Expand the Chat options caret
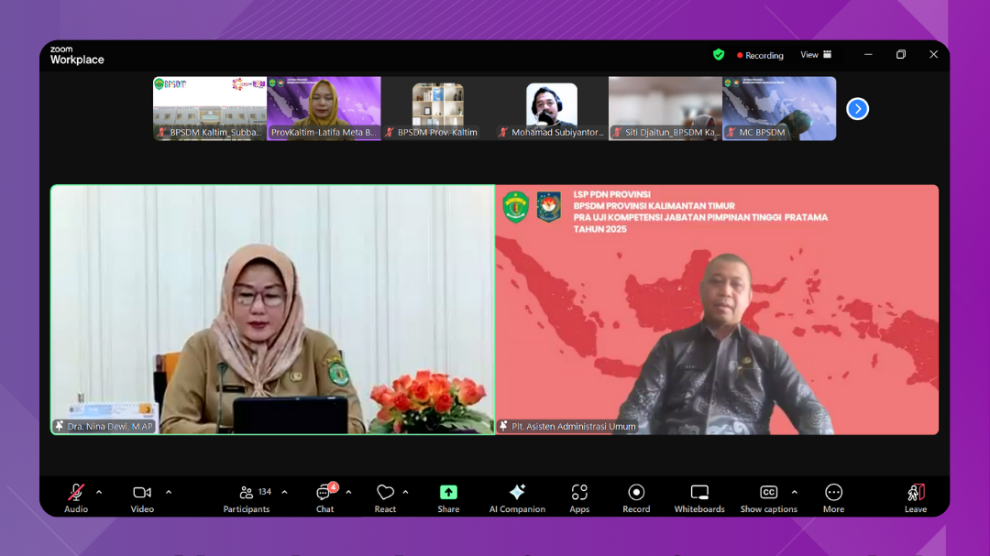This screenshot has width=990, height=556. (349, 492)
